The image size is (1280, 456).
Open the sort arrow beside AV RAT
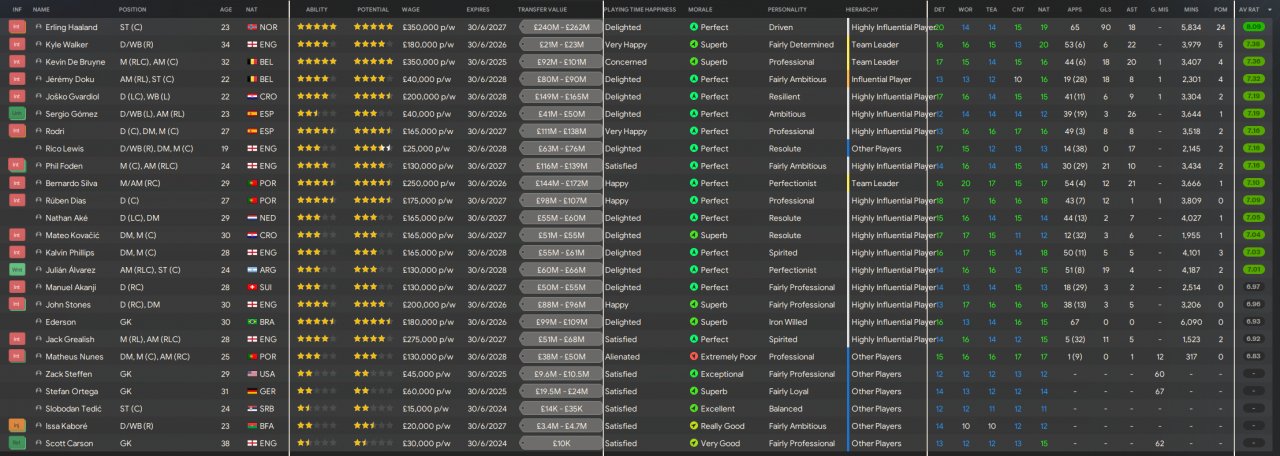coord(1270,9)
